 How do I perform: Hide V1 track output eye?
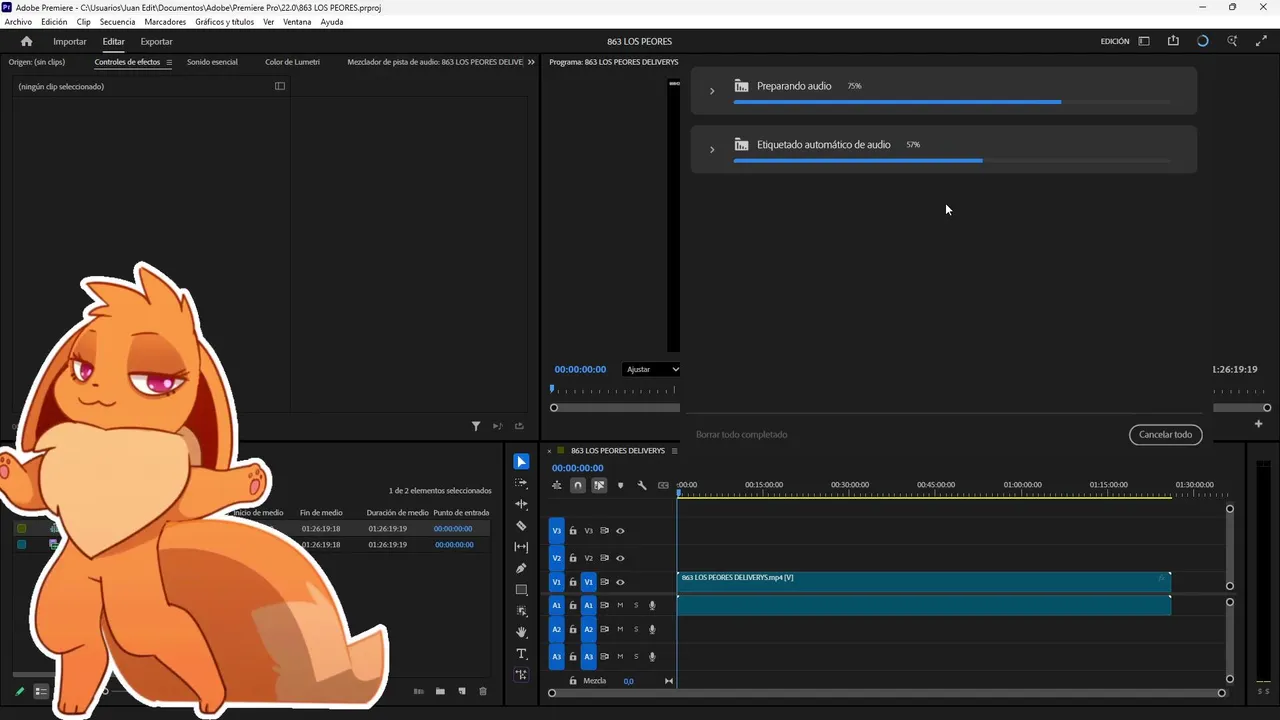620,582
